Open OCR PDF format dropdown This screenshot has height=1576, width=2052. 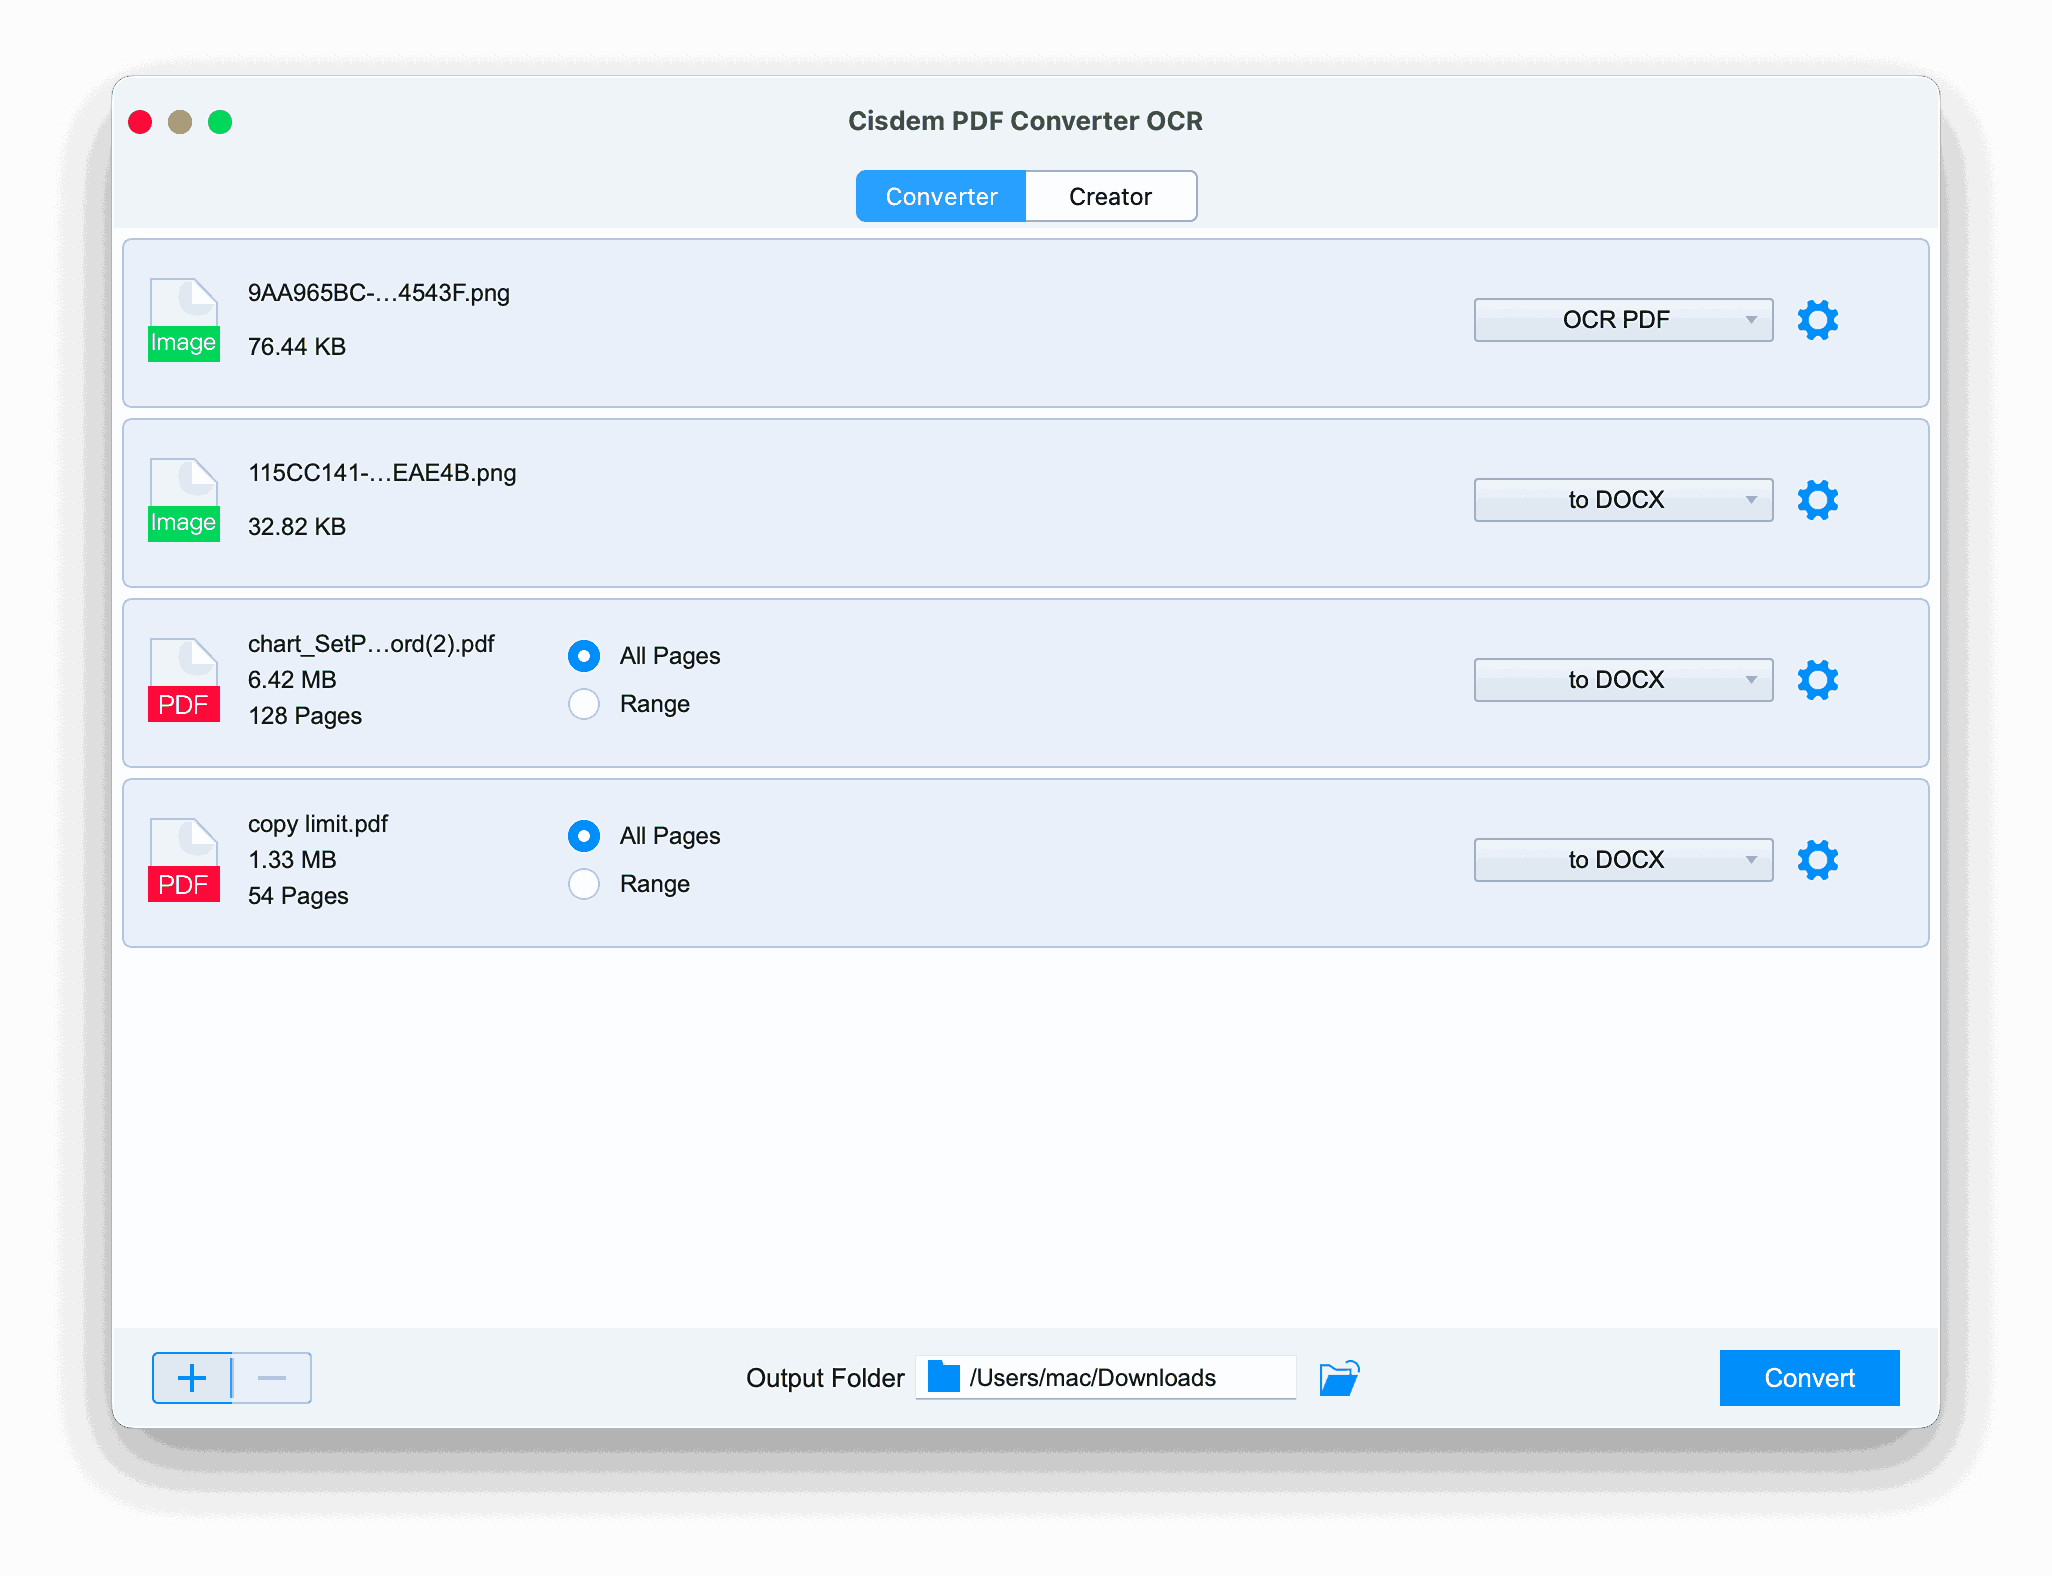tap(1623, 320)
